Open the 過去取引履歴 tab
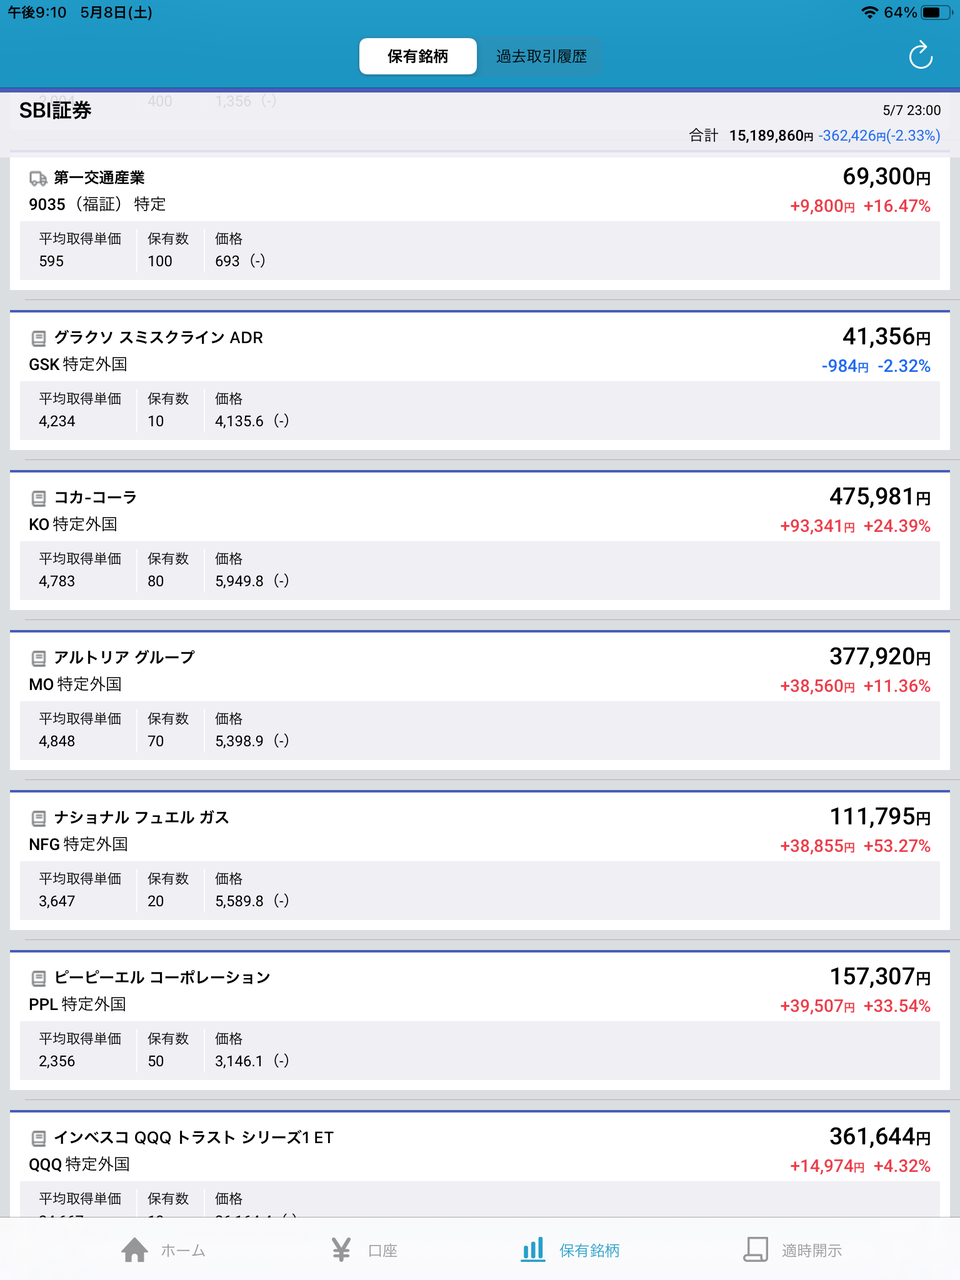Screen dimensions: 960x1280 (541, 57)
